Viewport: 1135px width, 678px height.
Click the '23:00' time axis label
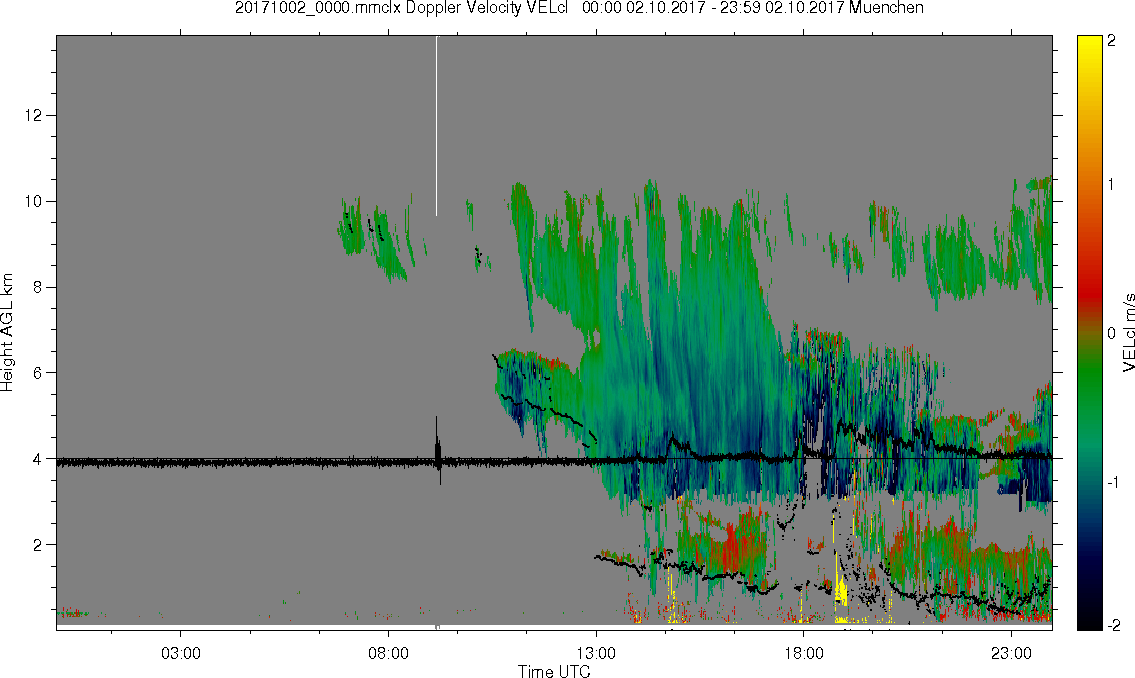1011,653
